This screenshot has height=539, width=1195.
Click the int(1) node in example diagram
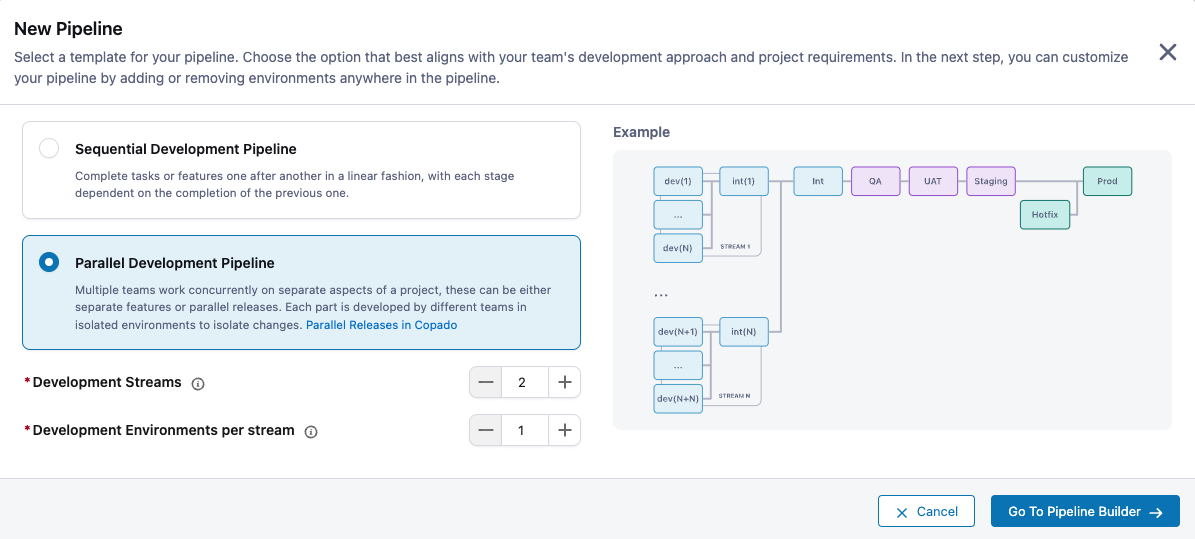point(744,181)
